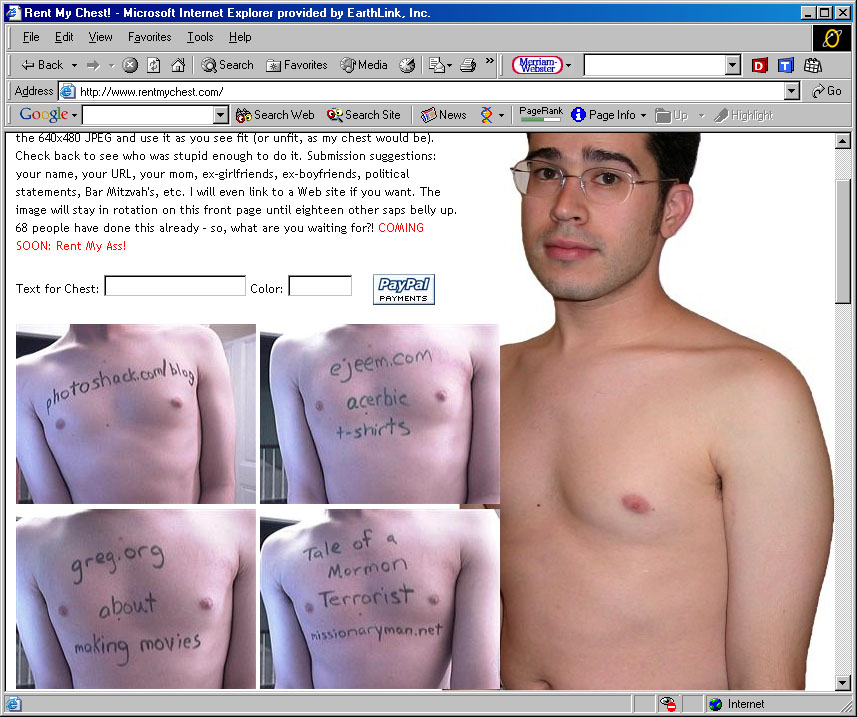Go to the Home page icon
The image size is (857, 717).
point(178,65)
